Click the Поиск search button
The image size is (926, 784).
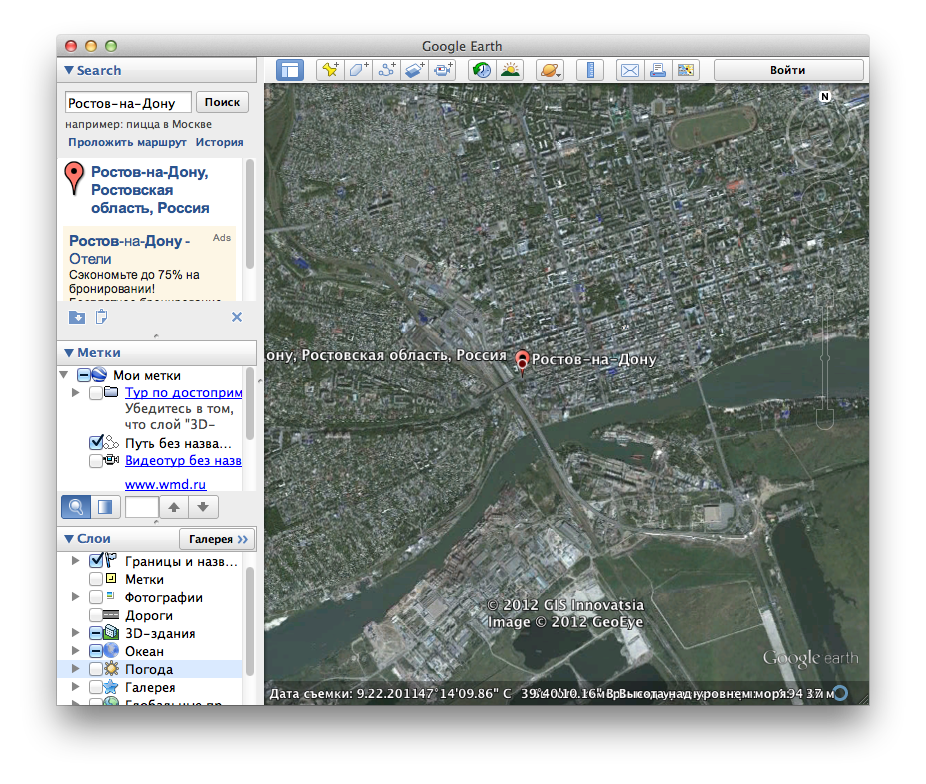click(x=222, y=102)
